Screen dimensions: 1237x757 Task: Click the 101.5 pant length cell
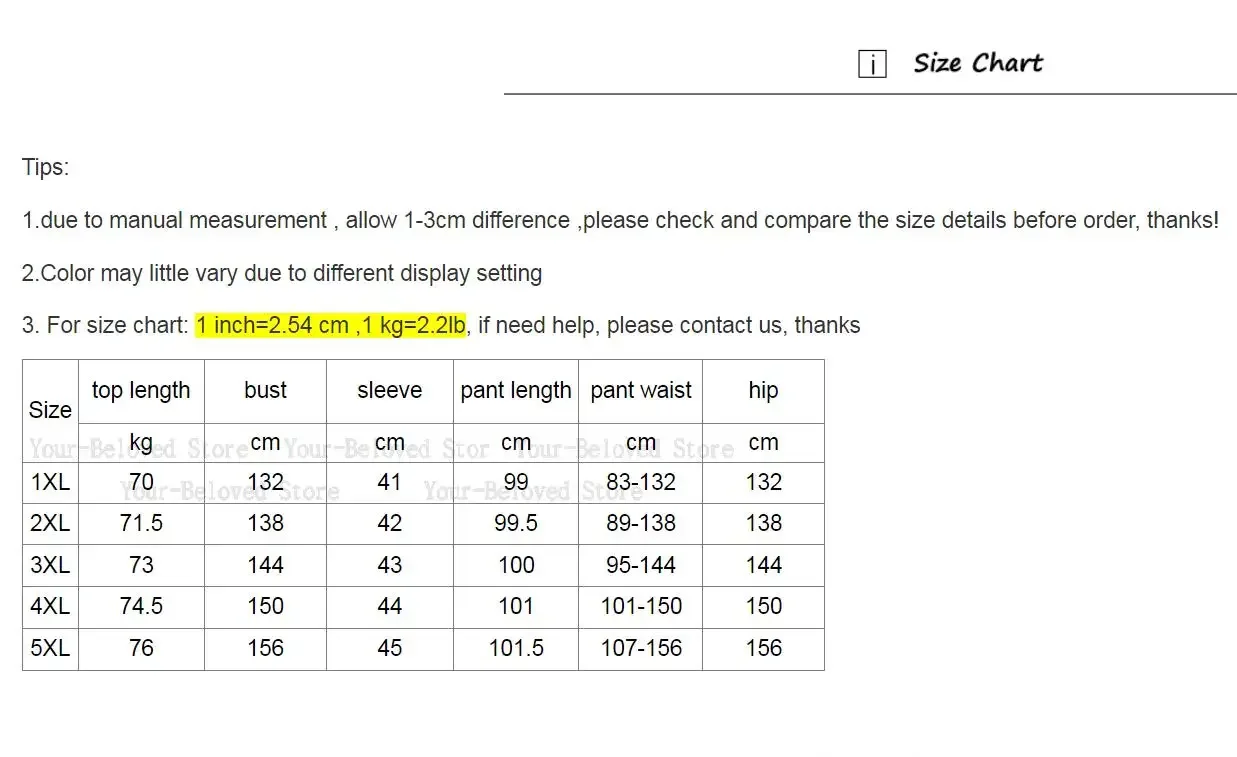point(516,648)
